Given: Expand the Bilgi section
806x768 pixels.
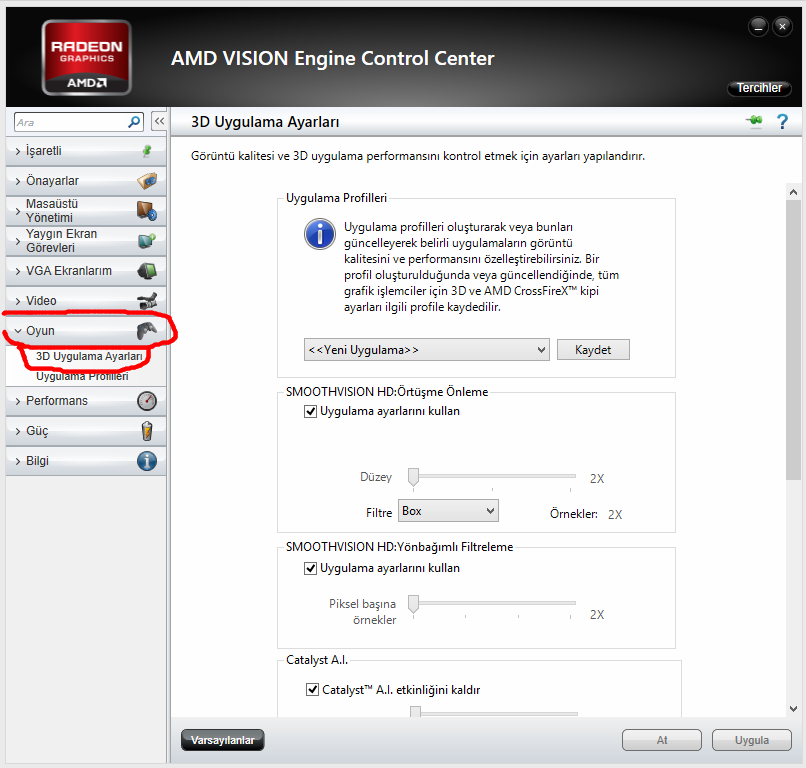Looking at the screenshot, I should pos(86,461).
